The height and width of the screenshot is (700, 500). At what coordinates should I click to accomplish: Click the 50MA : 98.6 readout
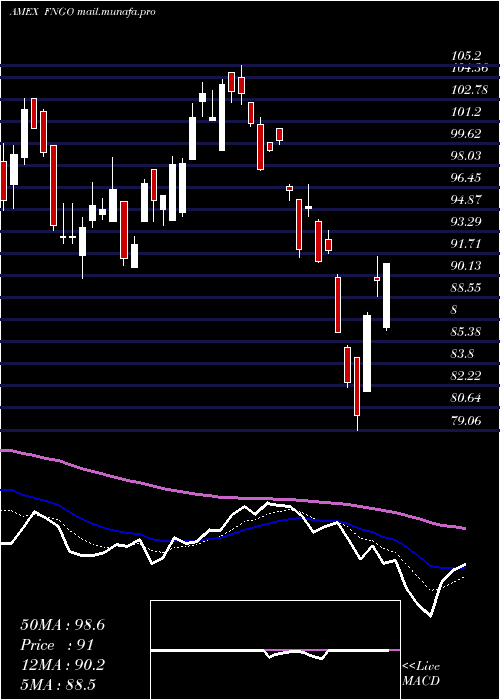(63, 625)
